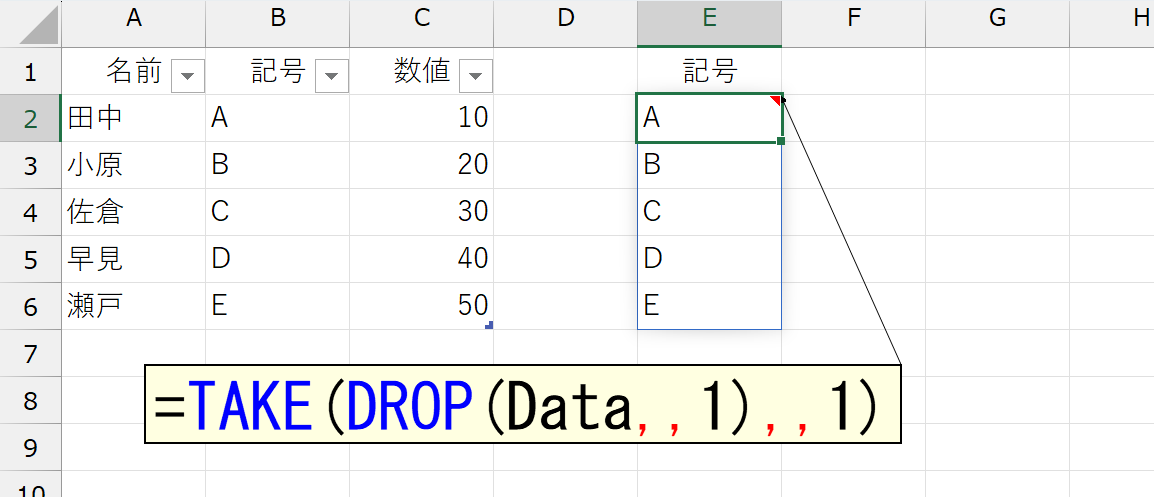Click cell containing 早見
1154x497 pixels.
point(133,260)
